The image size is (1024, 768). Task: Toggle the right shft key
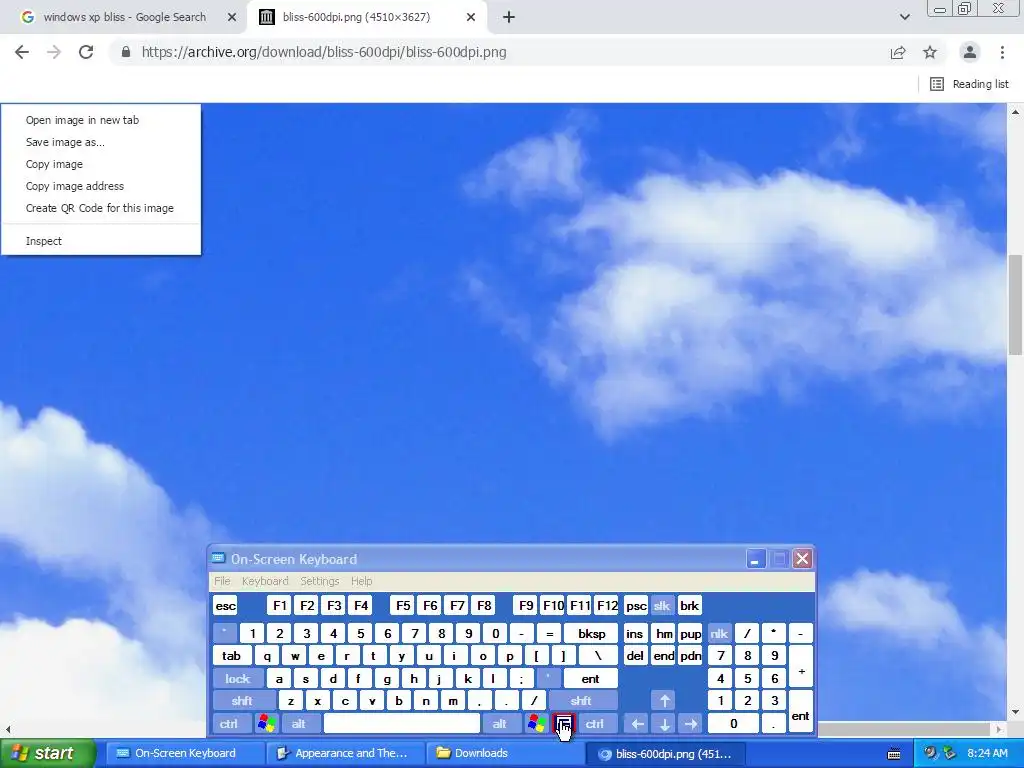tap(581, 701)
